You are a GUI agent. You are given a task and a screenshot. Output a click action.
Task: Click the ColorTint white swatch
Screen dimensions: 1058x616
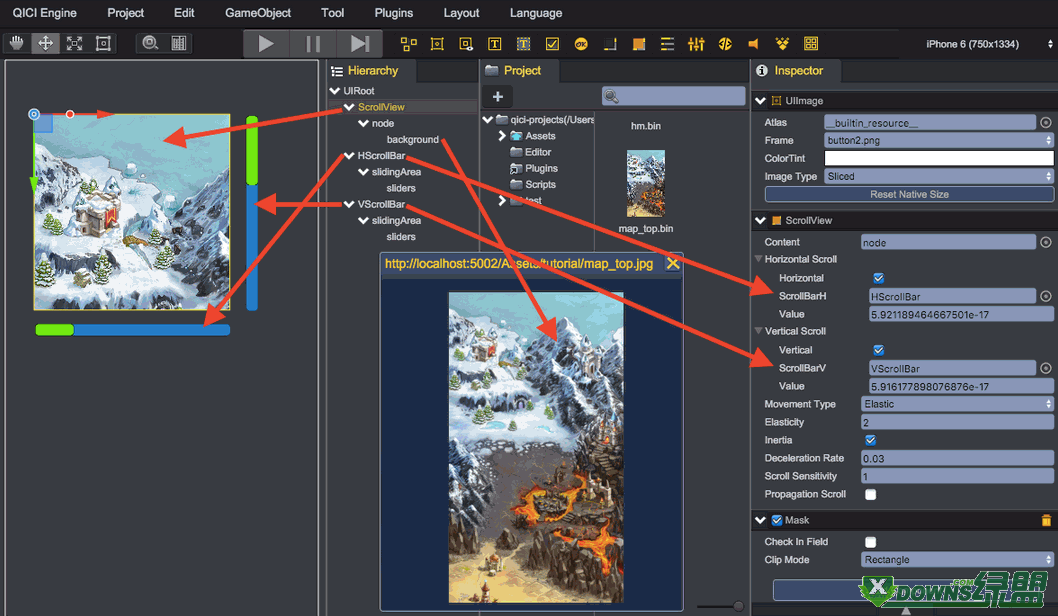click(939, 158)
